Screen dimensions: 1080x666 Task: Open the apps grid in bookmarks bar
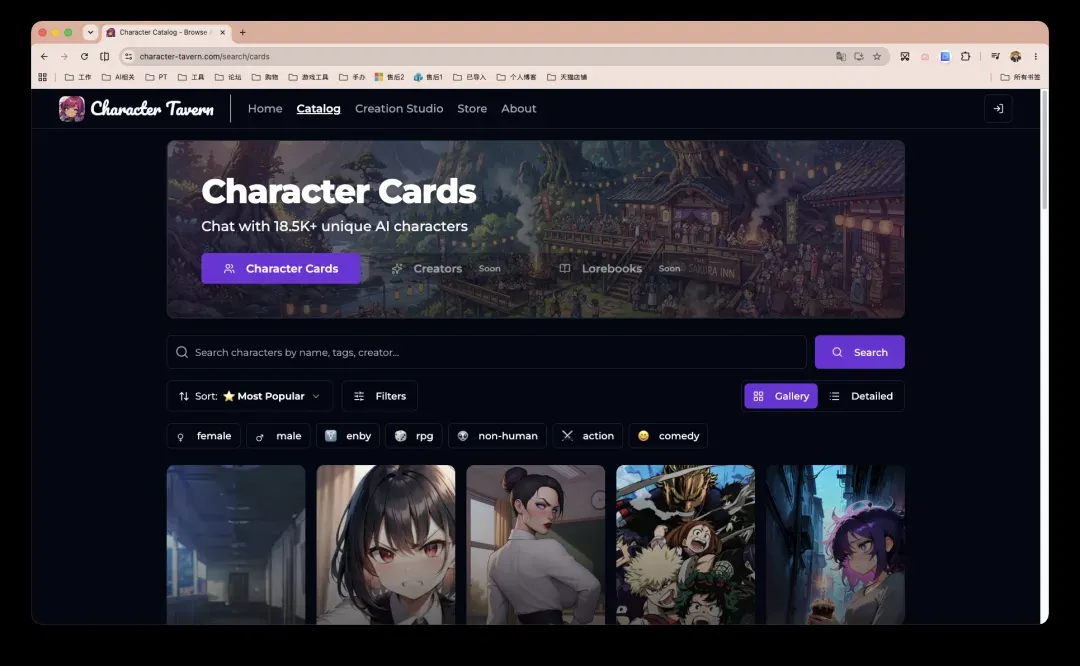(x=43, y=77)
